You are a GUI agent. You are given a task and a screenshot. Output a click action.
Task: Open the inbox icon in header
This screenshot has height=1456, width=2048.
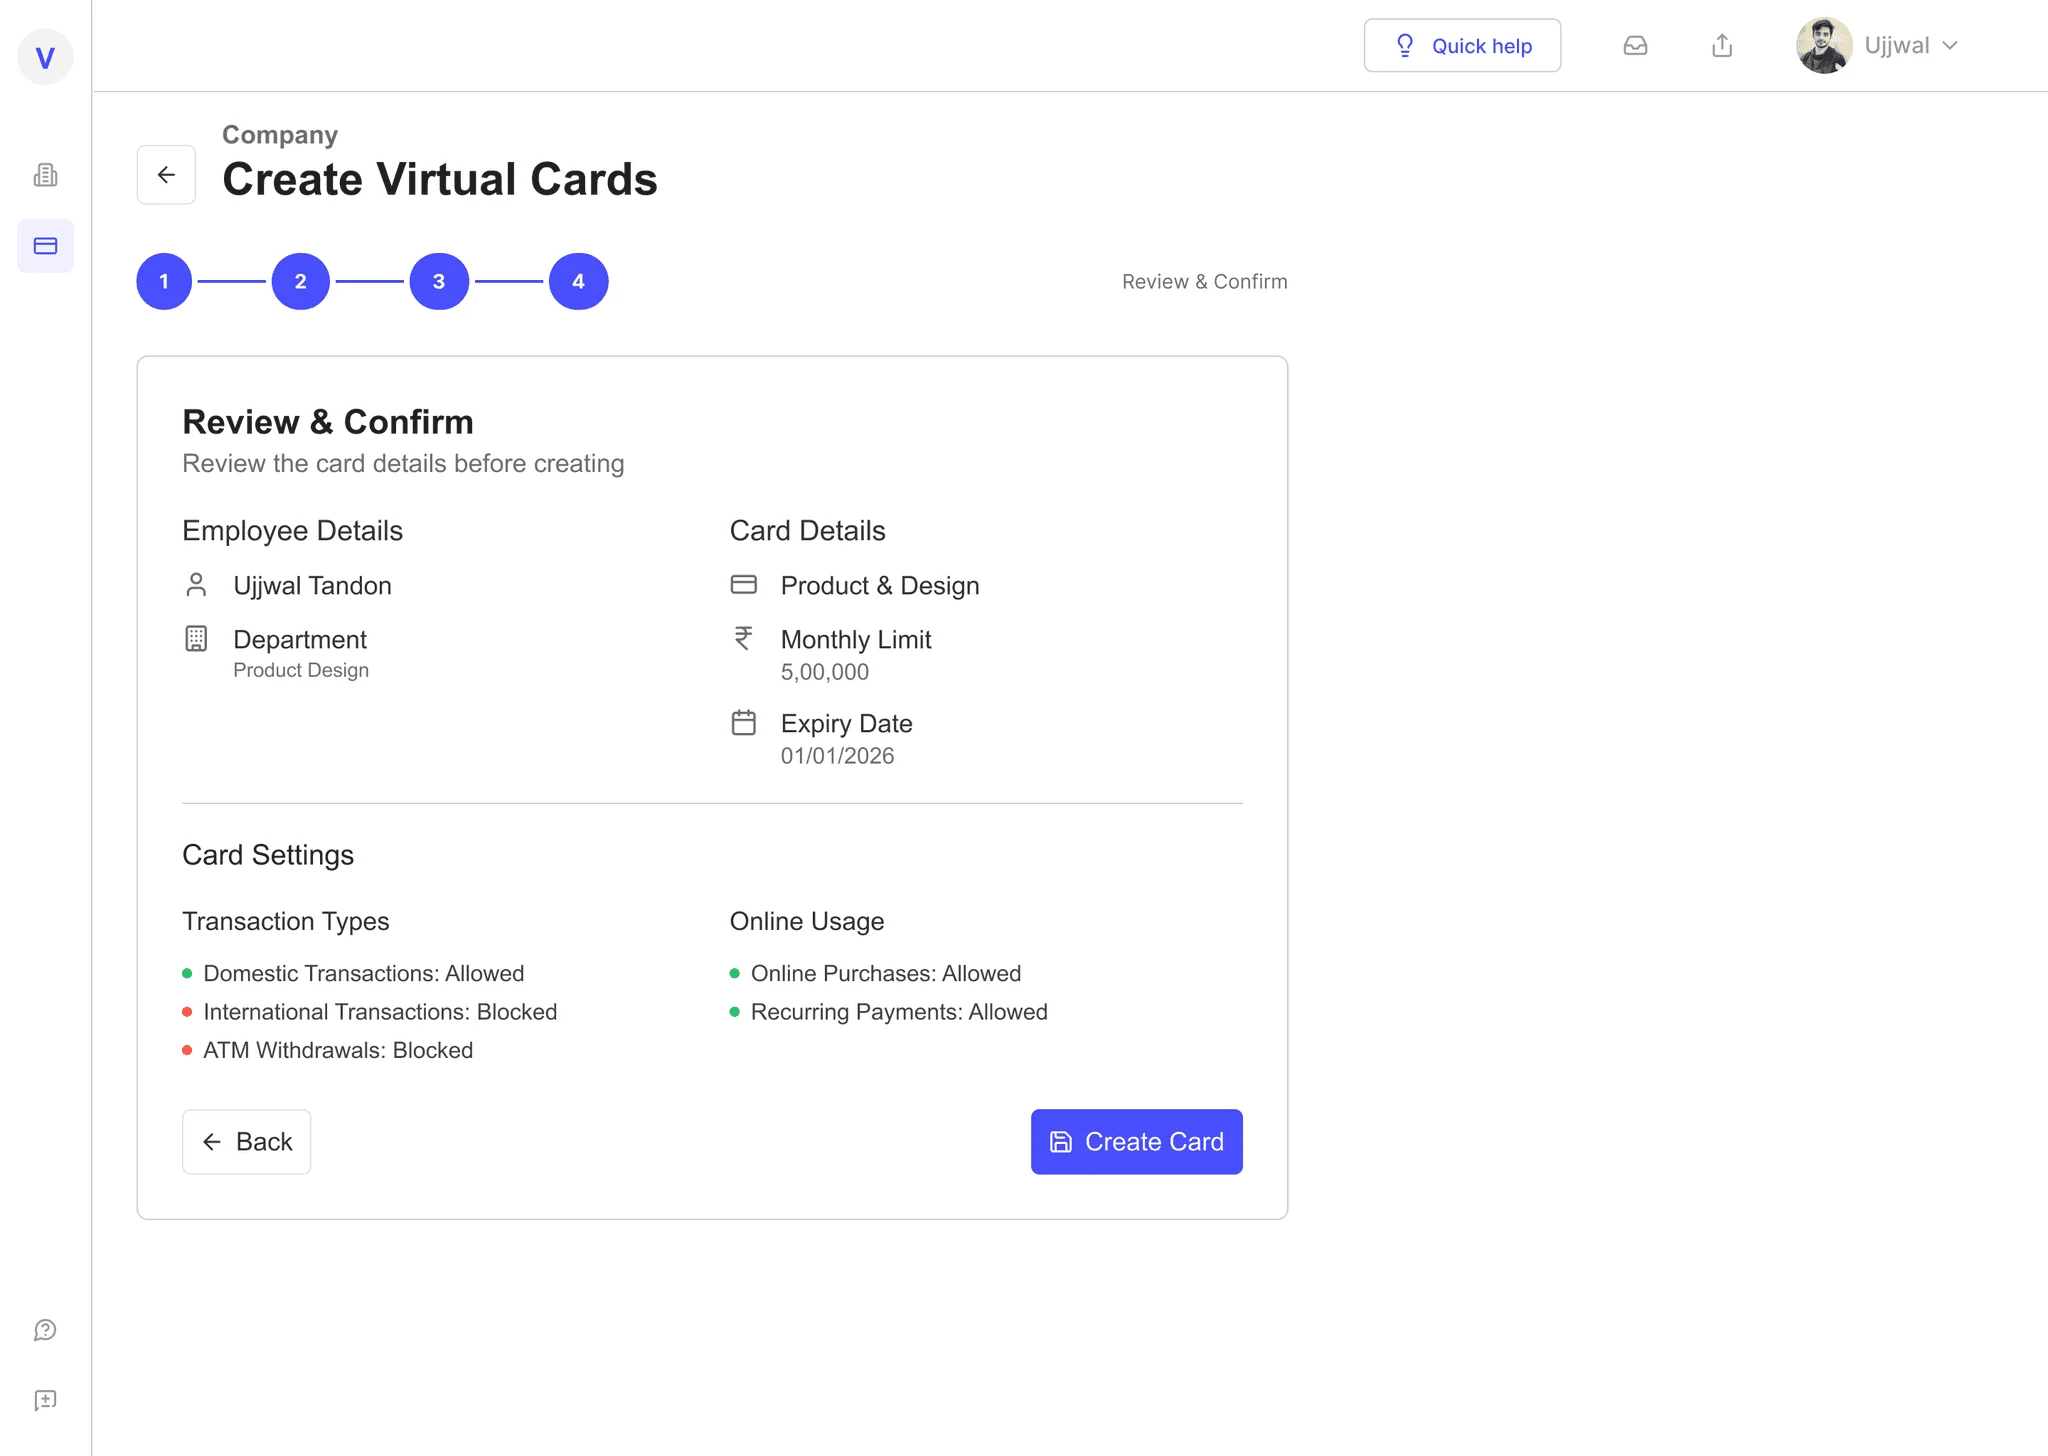pyautogui.click(x=1635, y=46)
